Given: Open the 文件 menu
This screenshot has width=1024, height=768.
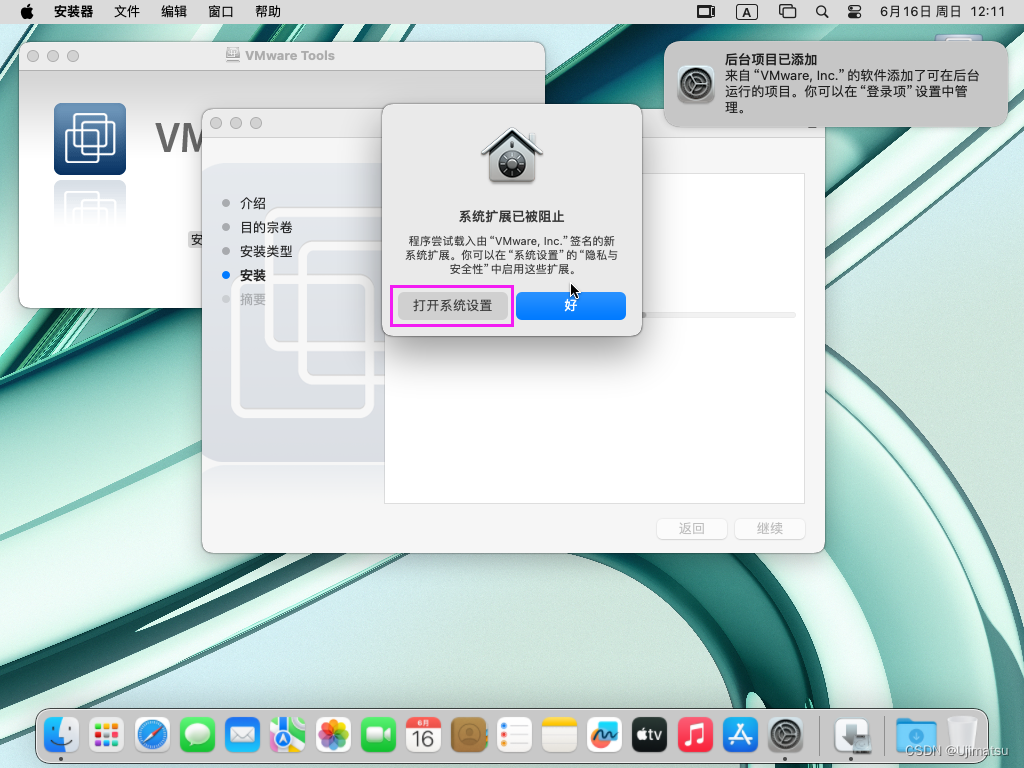Looking at the screenshot, I should pos(127,12).
